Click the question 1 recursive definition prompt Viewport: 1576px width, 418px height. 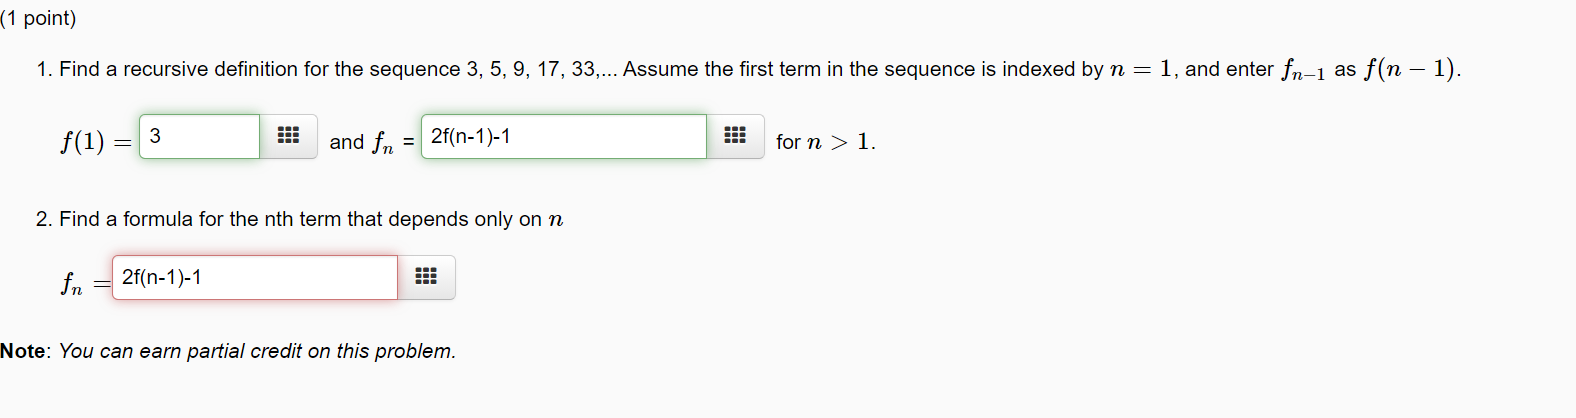pos(748,69)
